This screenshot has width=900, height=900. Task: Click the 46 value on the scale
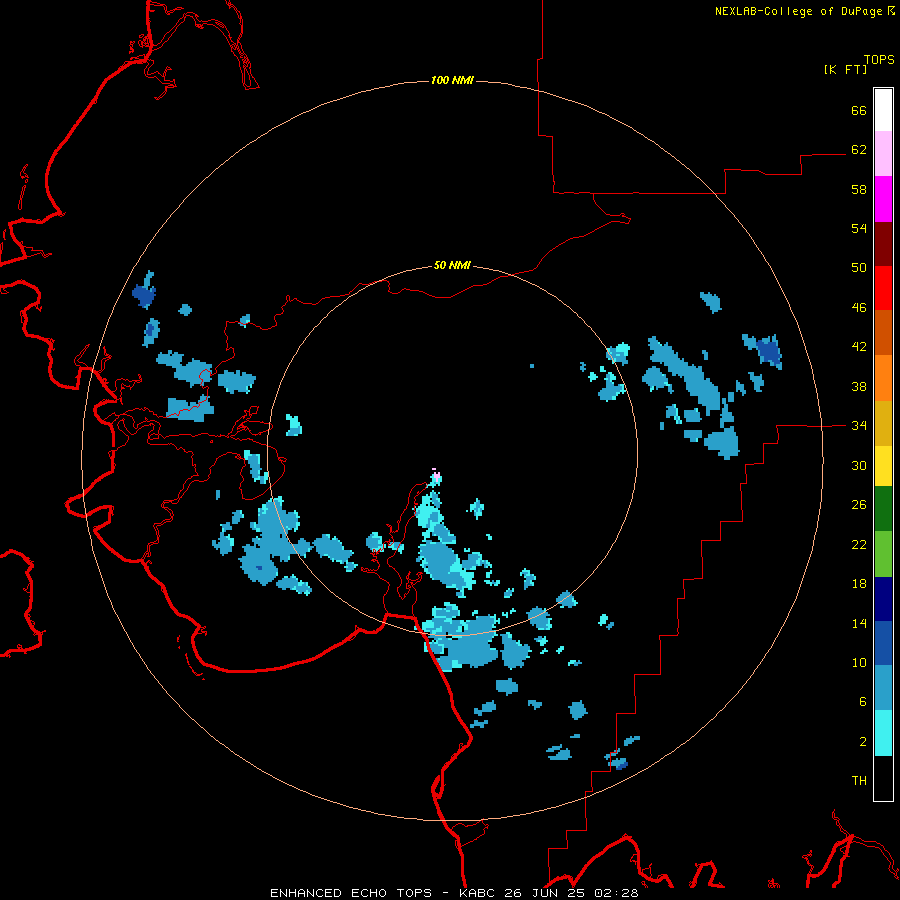click(x=859, y=308)
